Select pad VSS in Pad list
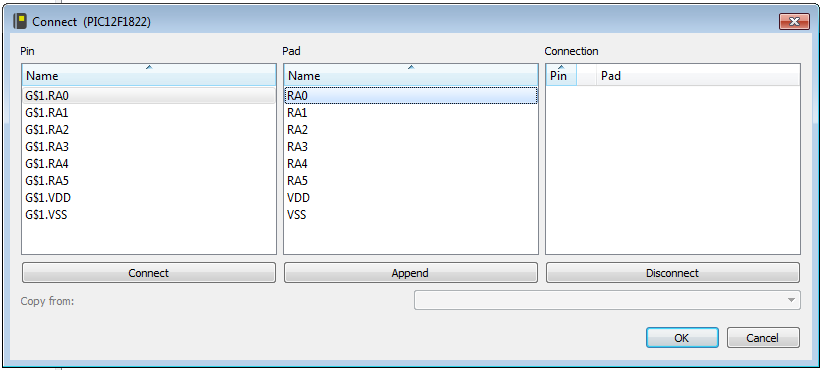822x370 pixels. (411, 215)
